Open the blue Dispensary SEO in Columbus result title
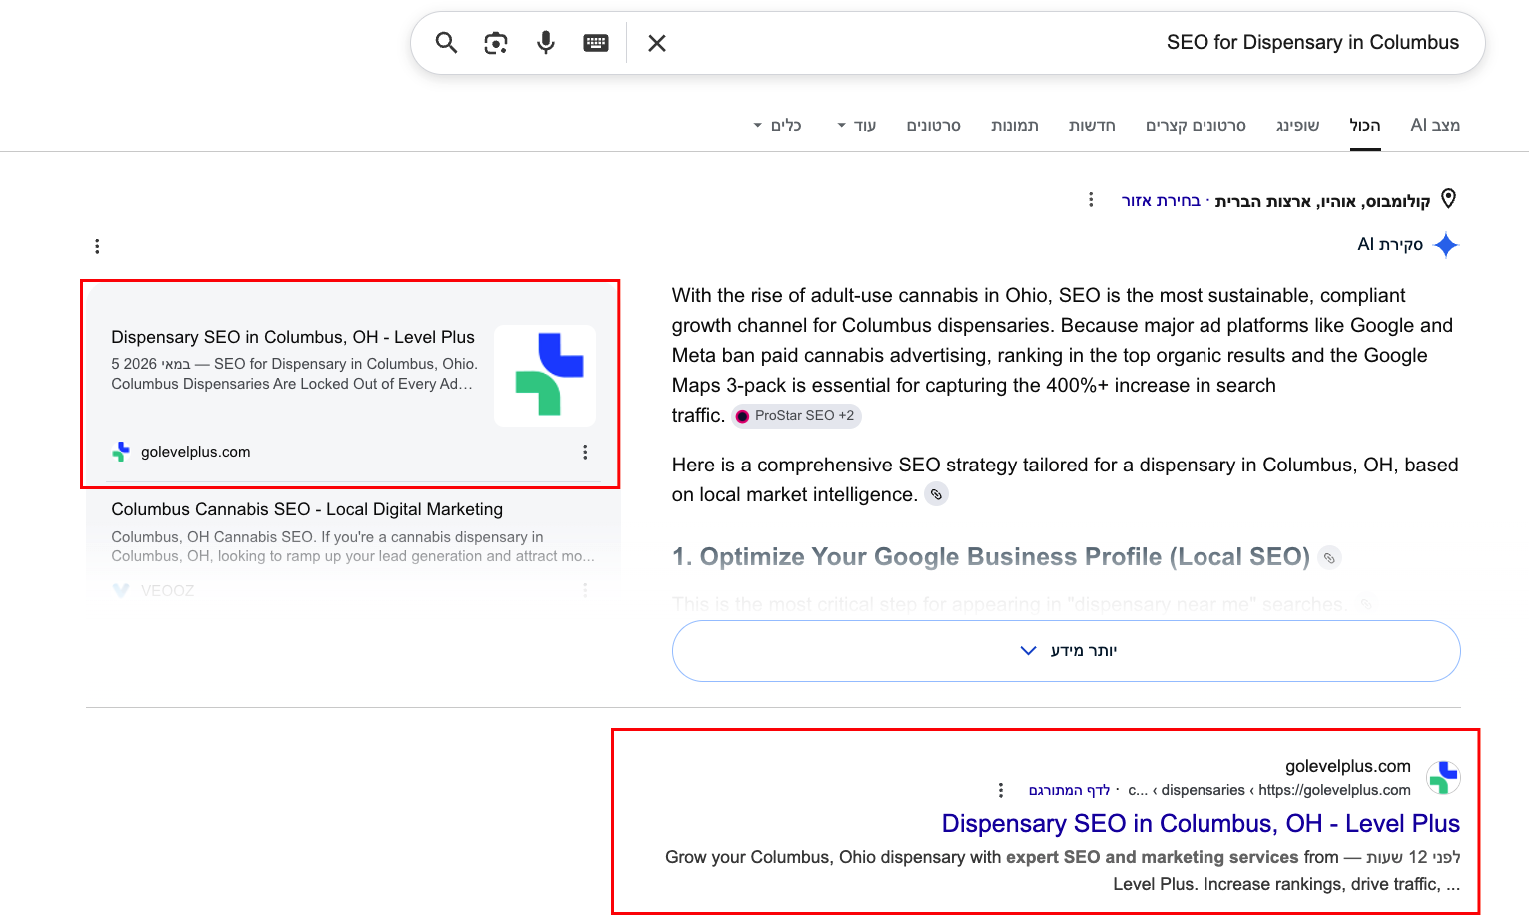The image size is (1529, 923). point(1201,823)
